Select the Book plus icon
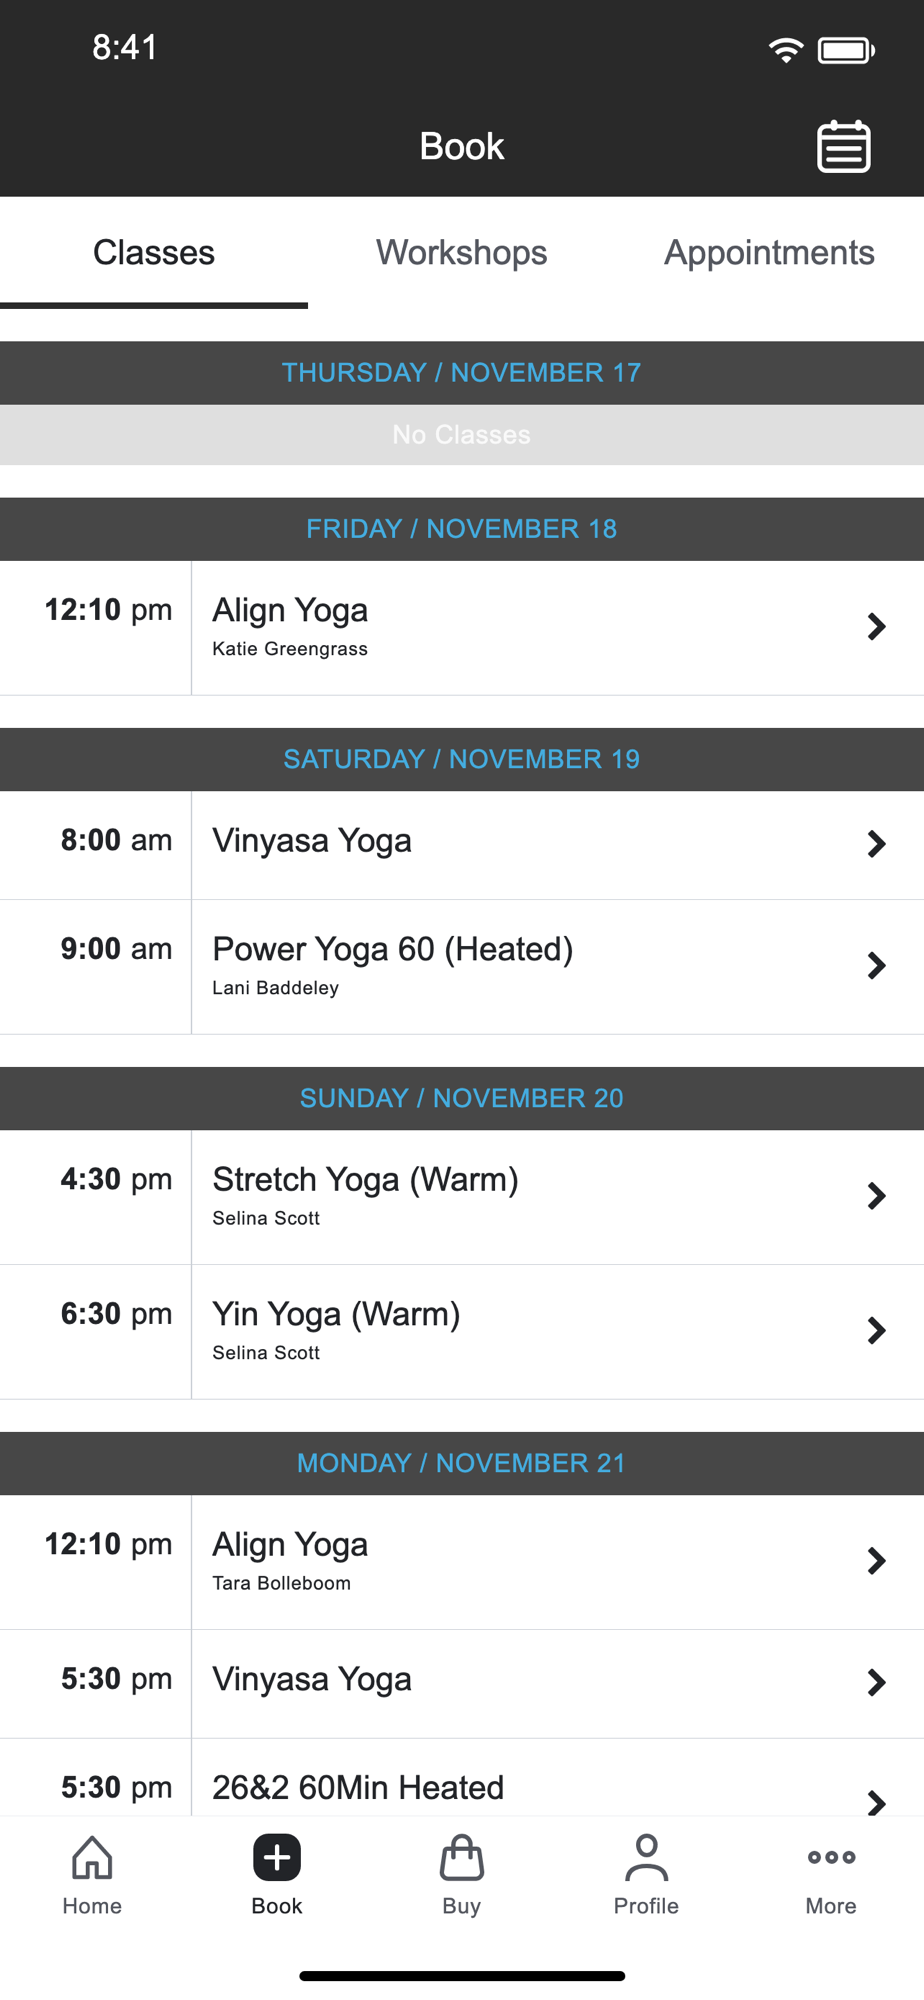This screenshot has height=2000, width=924. tap(277, 1858)
